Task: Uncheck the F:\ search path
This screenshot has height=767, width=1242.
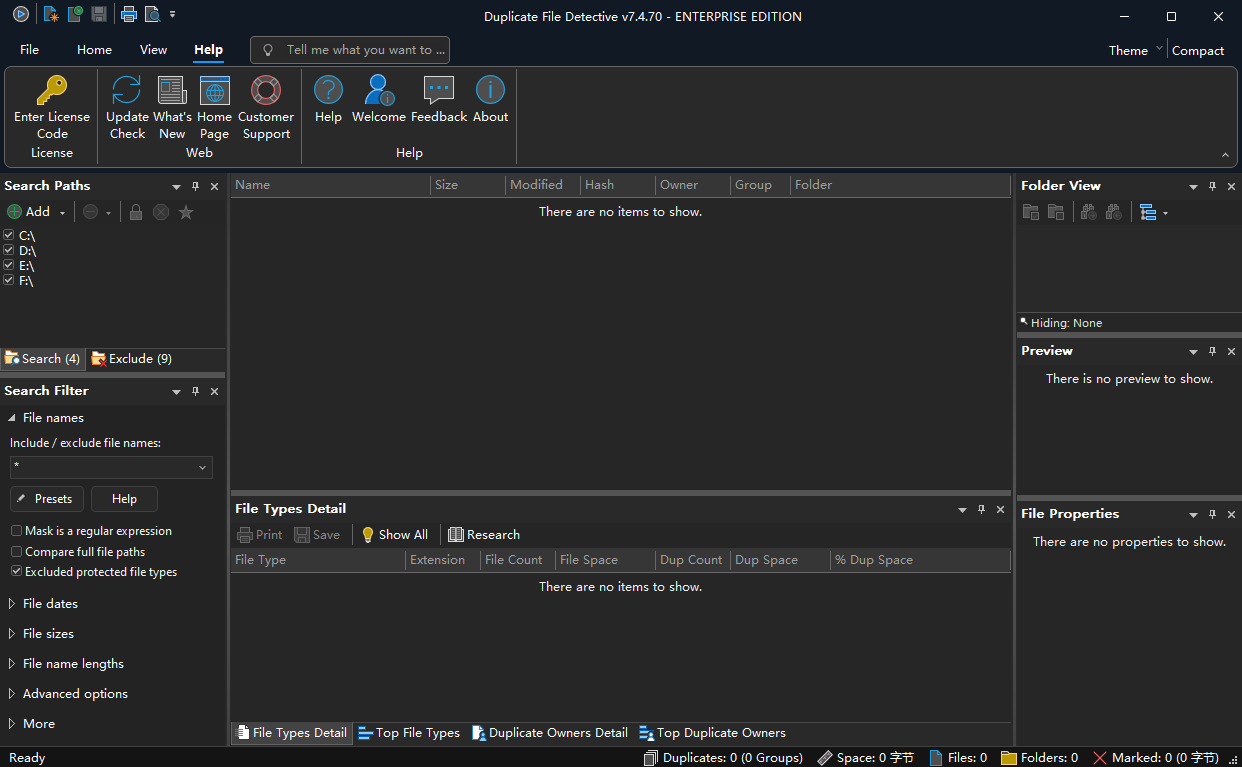Action: pyautogui.click(x=9, y=280)
